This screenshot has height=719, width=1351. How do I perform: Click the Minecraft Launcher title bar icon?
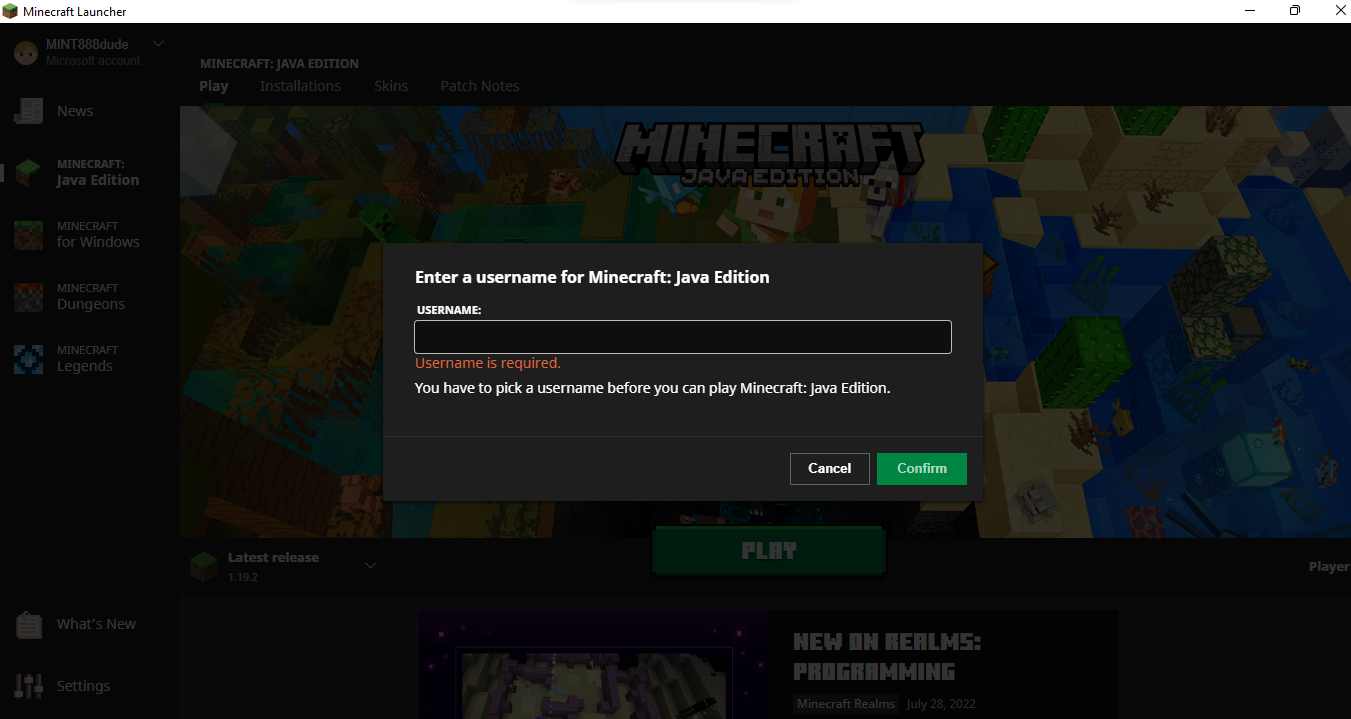tap(10, 11)
